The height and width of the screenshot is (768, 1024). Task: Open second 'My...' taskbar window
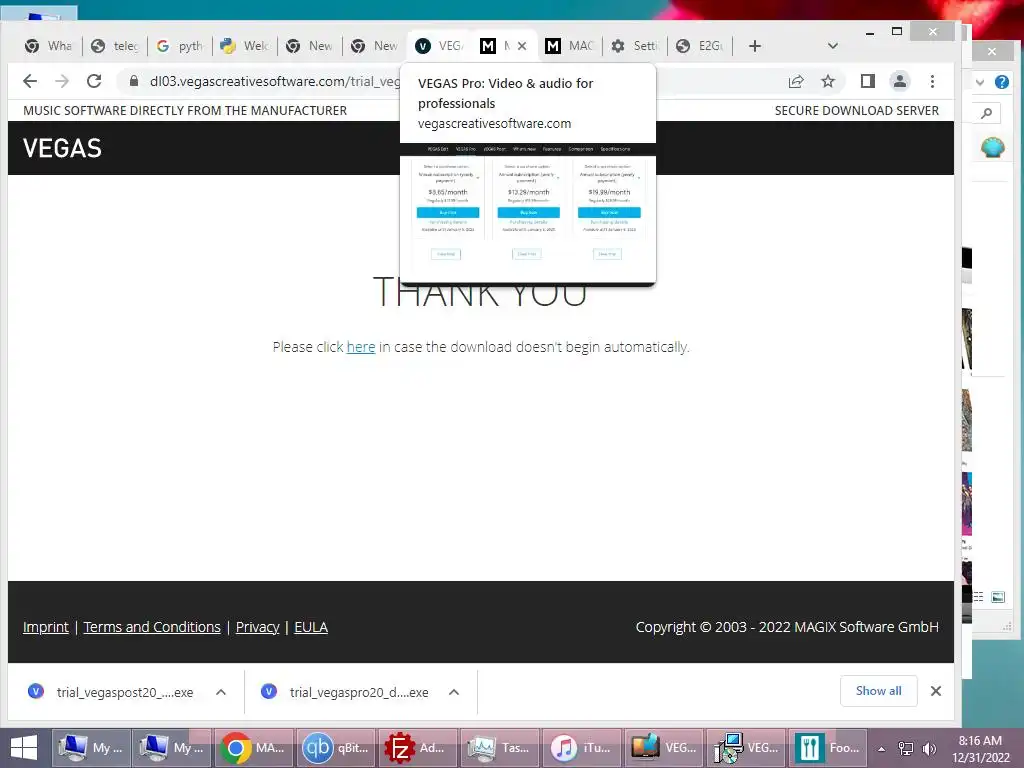pos(172,748)
